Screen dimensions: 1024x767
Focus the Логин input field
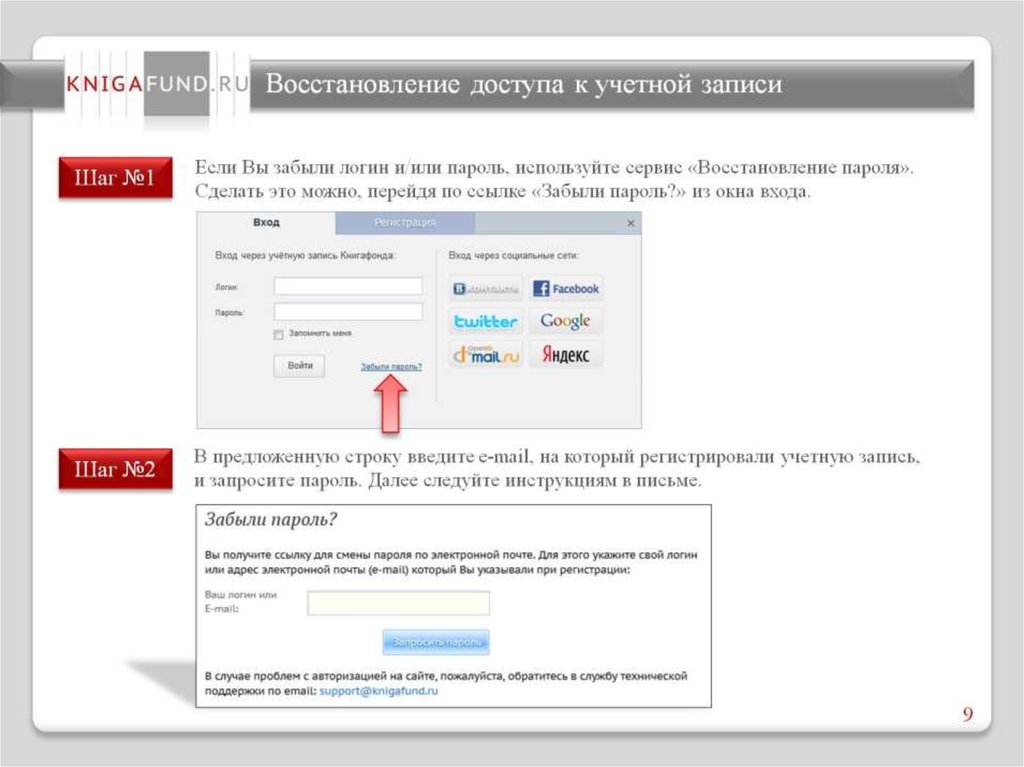(348, 286)
